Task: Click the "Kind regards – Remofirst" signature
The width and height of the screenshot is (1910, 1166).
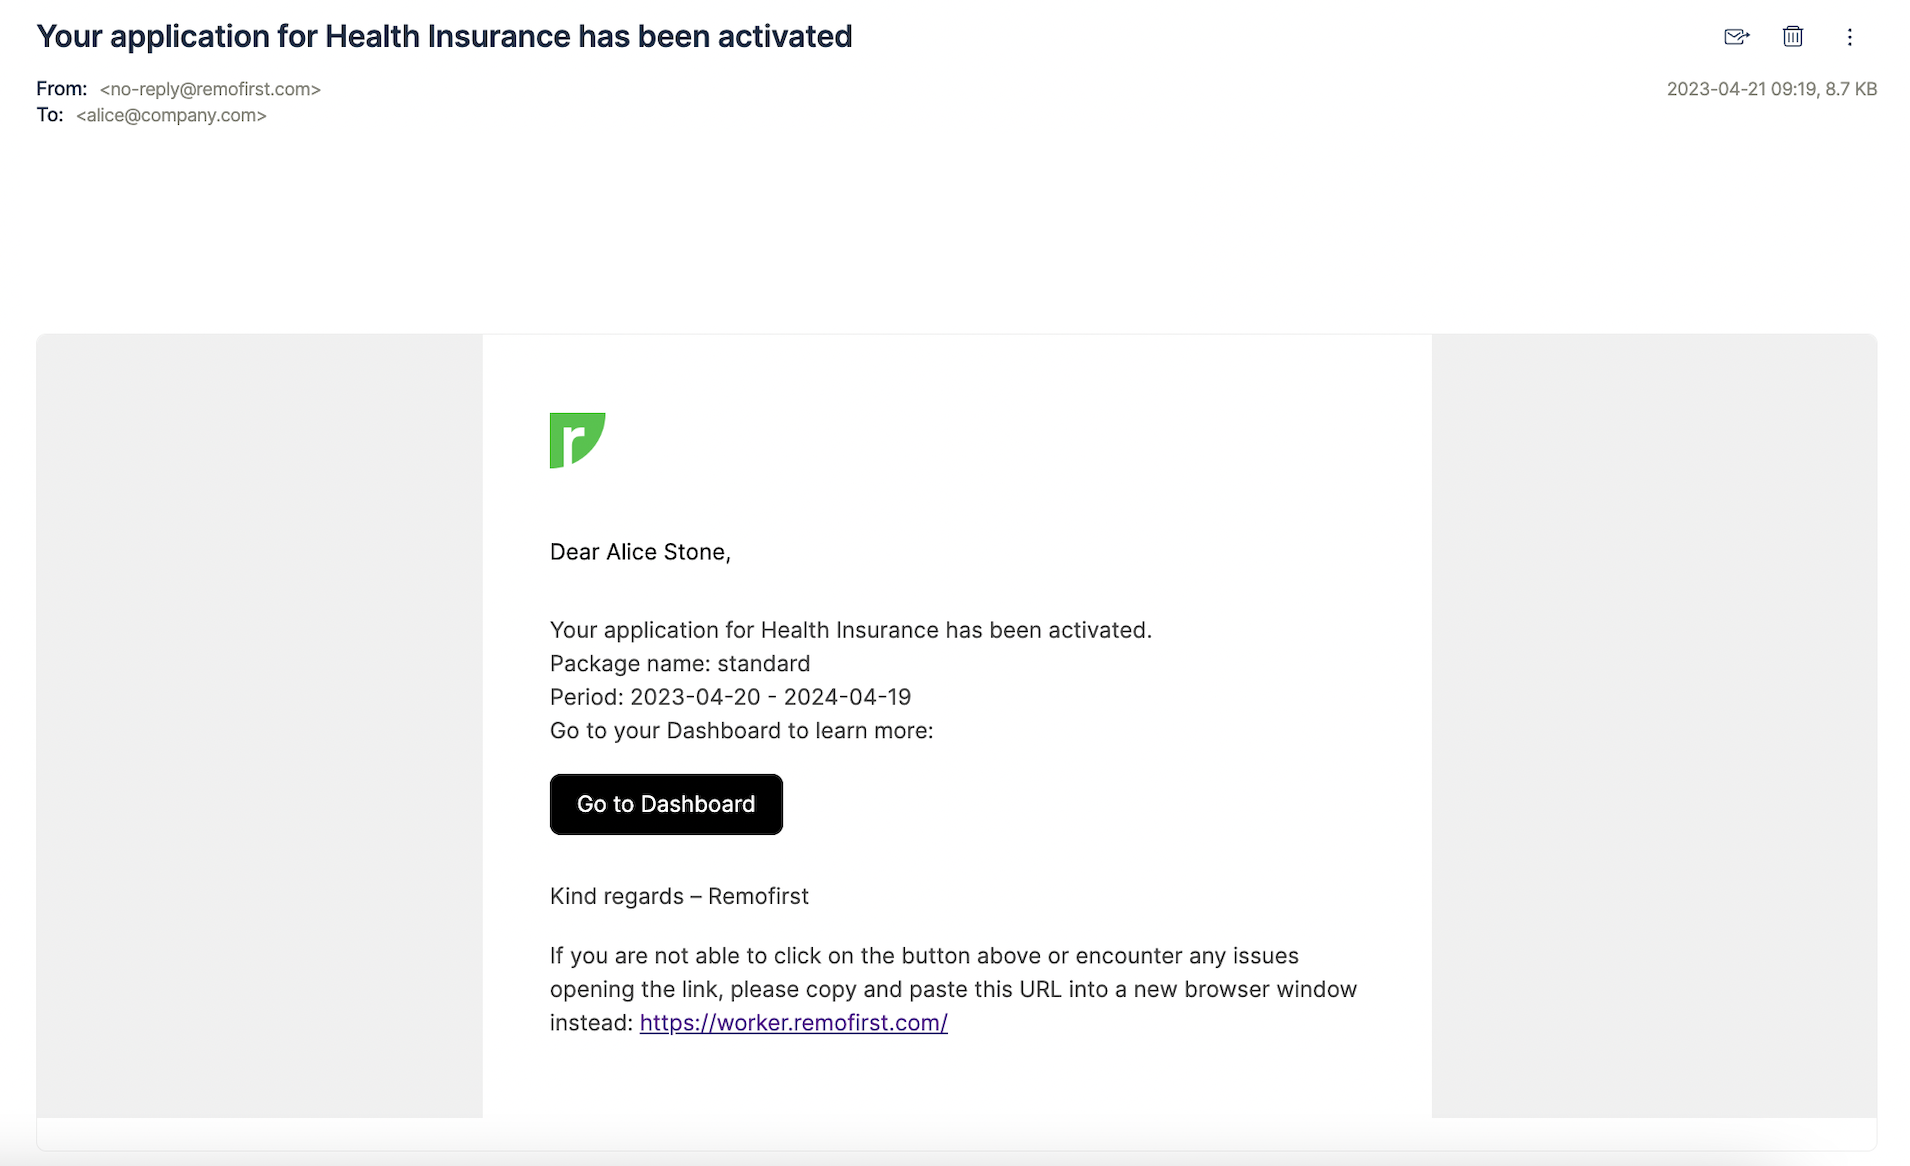Action: pyautogui.click(x=679, y=896)
